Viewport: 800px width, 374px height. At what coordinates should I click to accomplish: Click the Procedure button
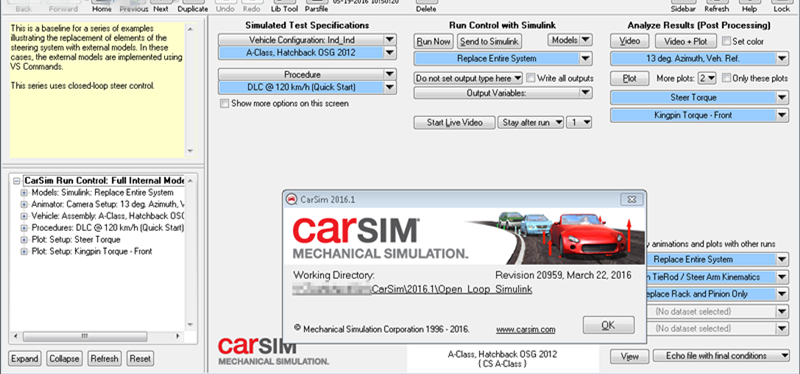tap(301, 74)
